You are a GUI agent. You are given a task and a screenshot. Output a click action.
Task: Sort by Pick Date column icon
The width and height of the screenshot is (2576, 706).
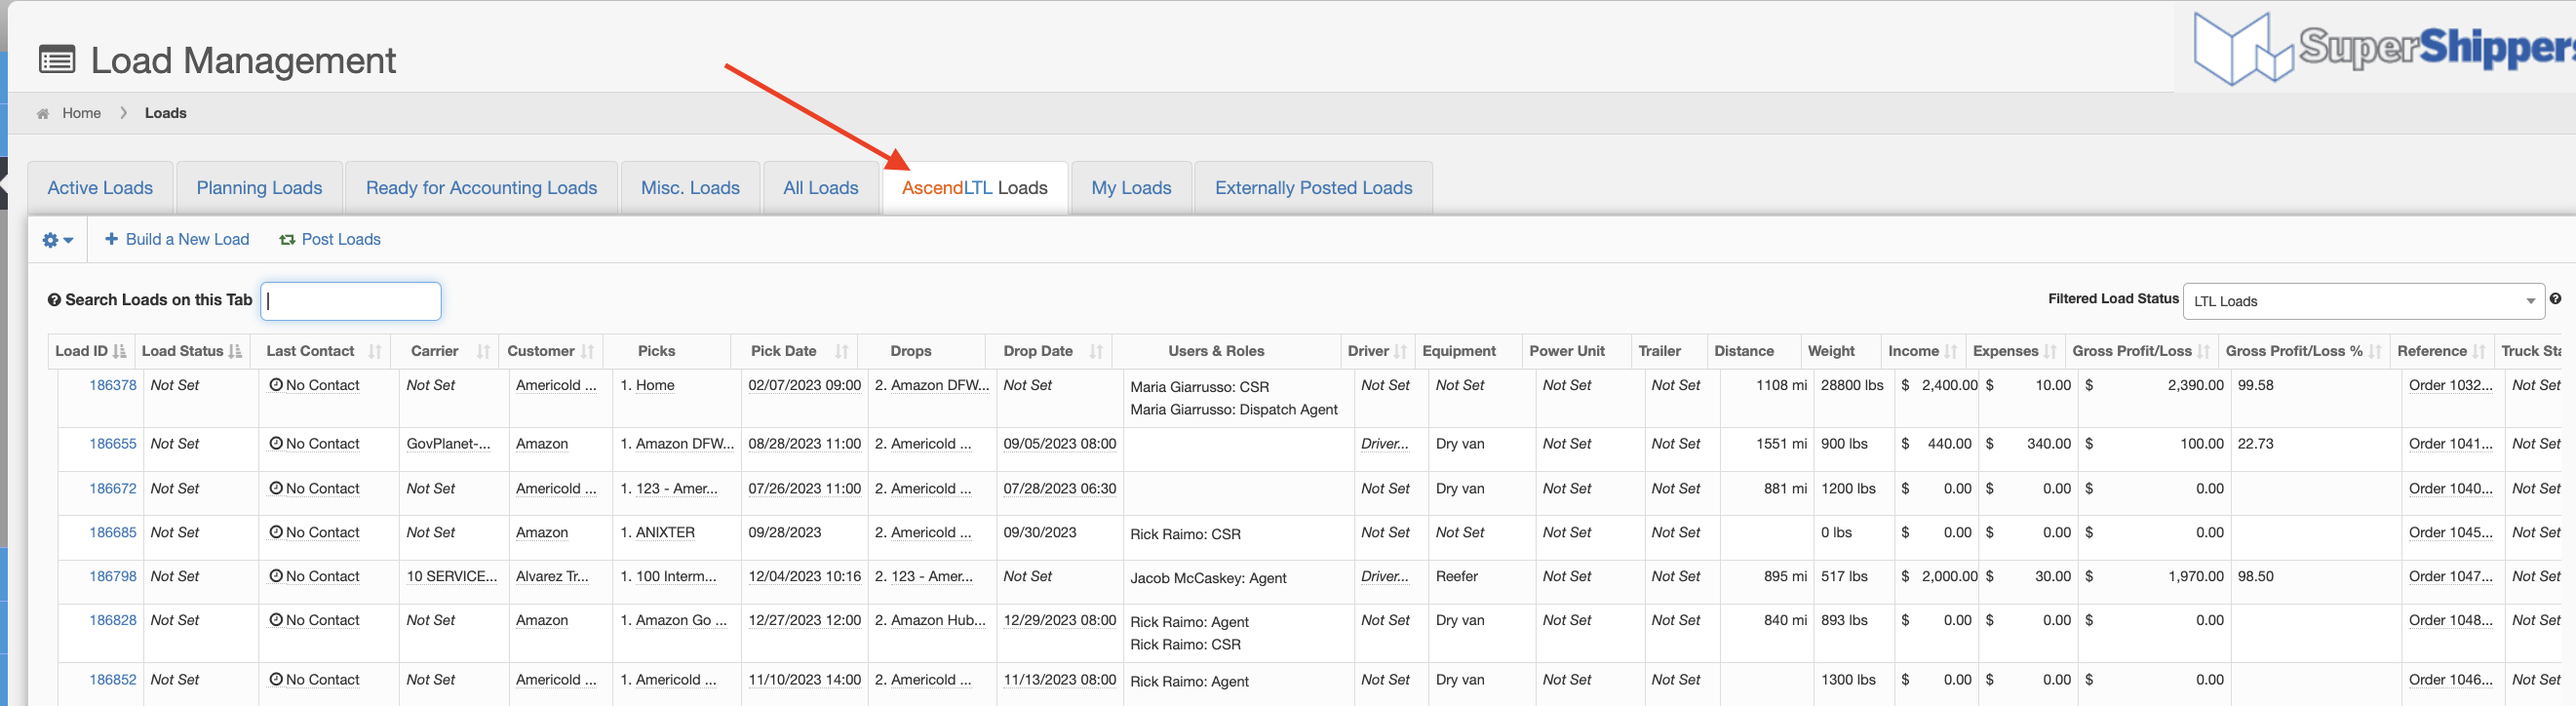[x=842, y=352]
